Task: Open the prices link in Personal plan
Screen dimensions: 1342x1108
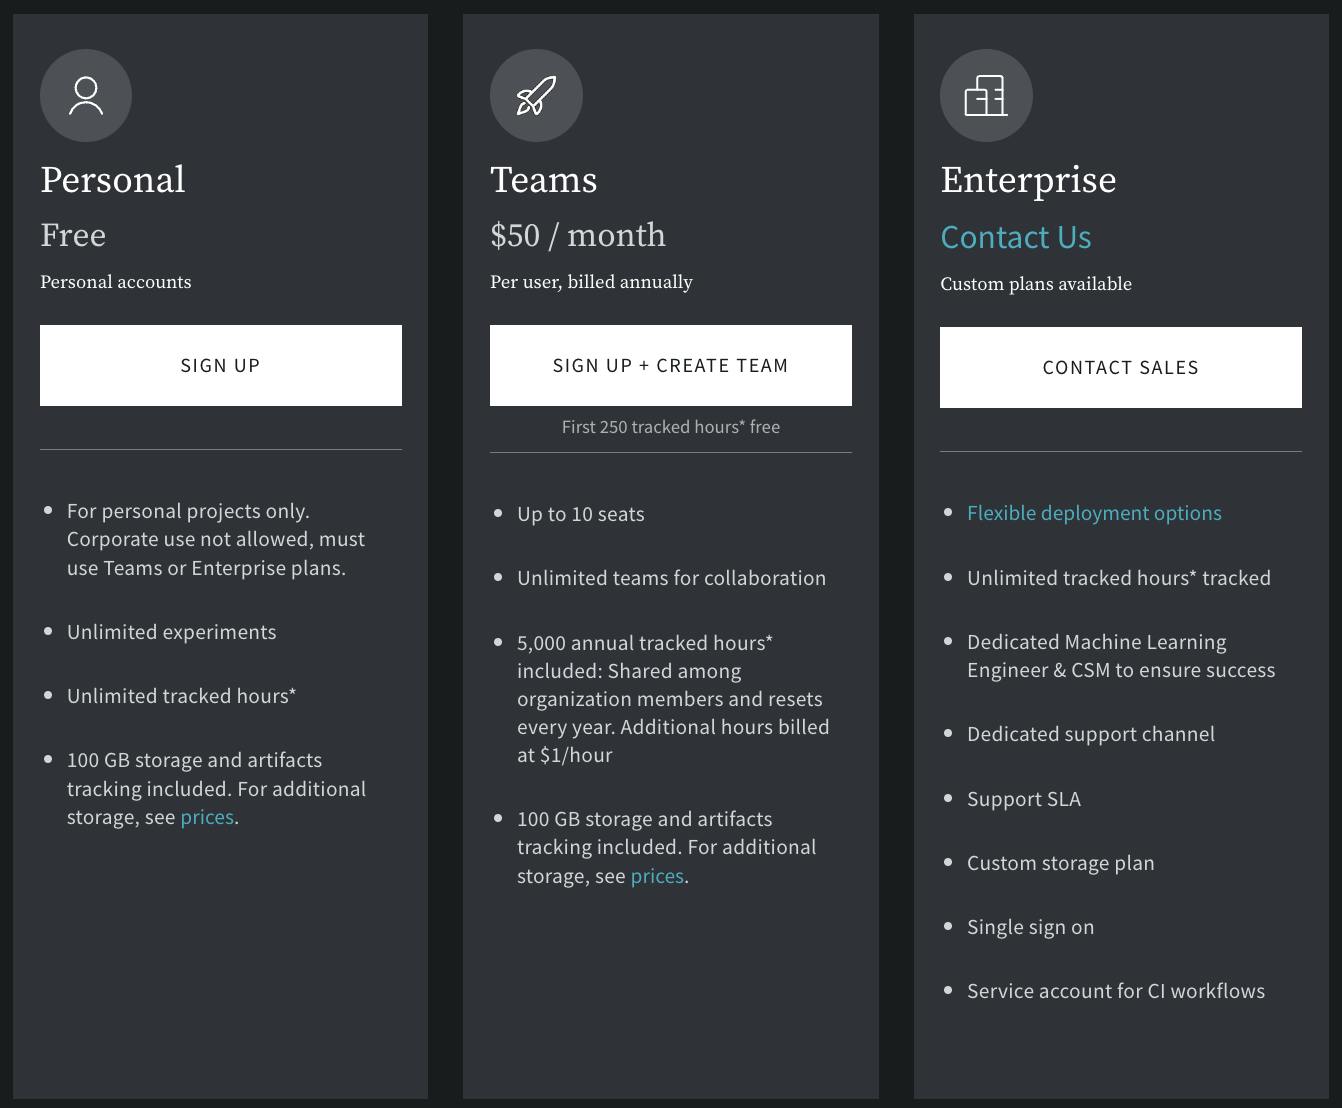Action: (207, 817)
